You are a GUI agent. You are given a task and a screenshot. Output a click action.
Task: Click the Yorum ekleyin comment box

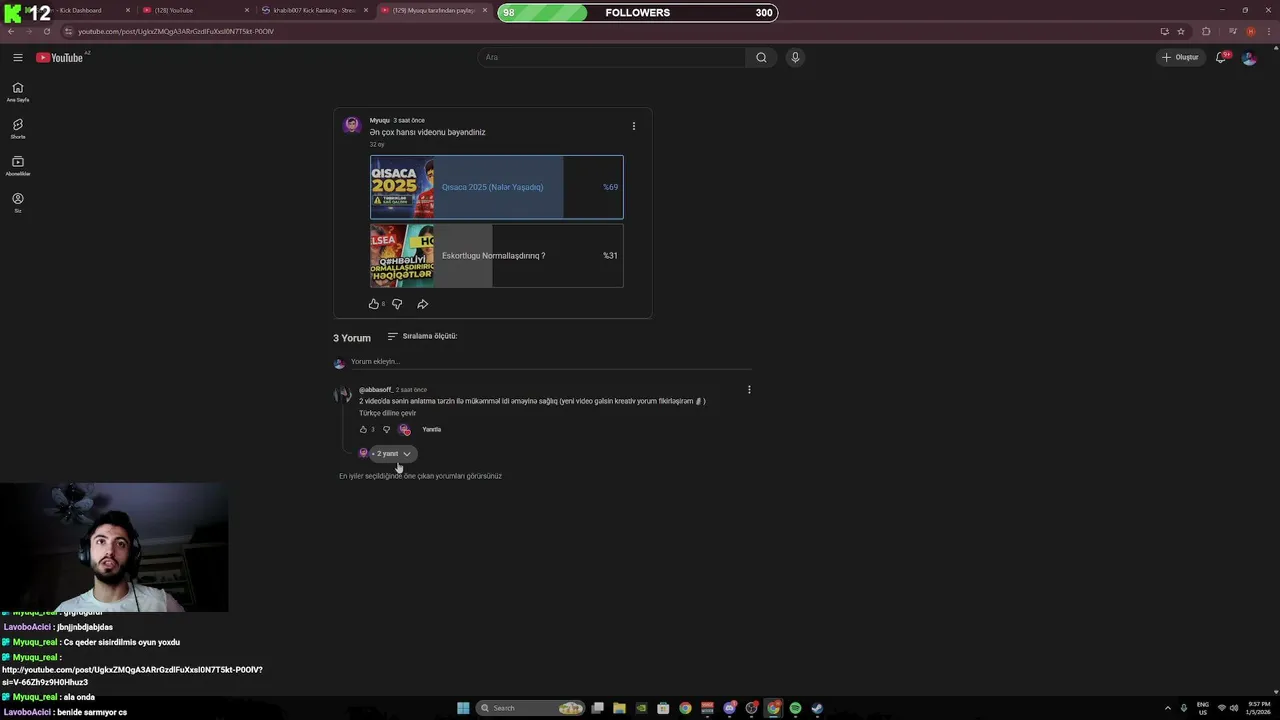[550, 361]
